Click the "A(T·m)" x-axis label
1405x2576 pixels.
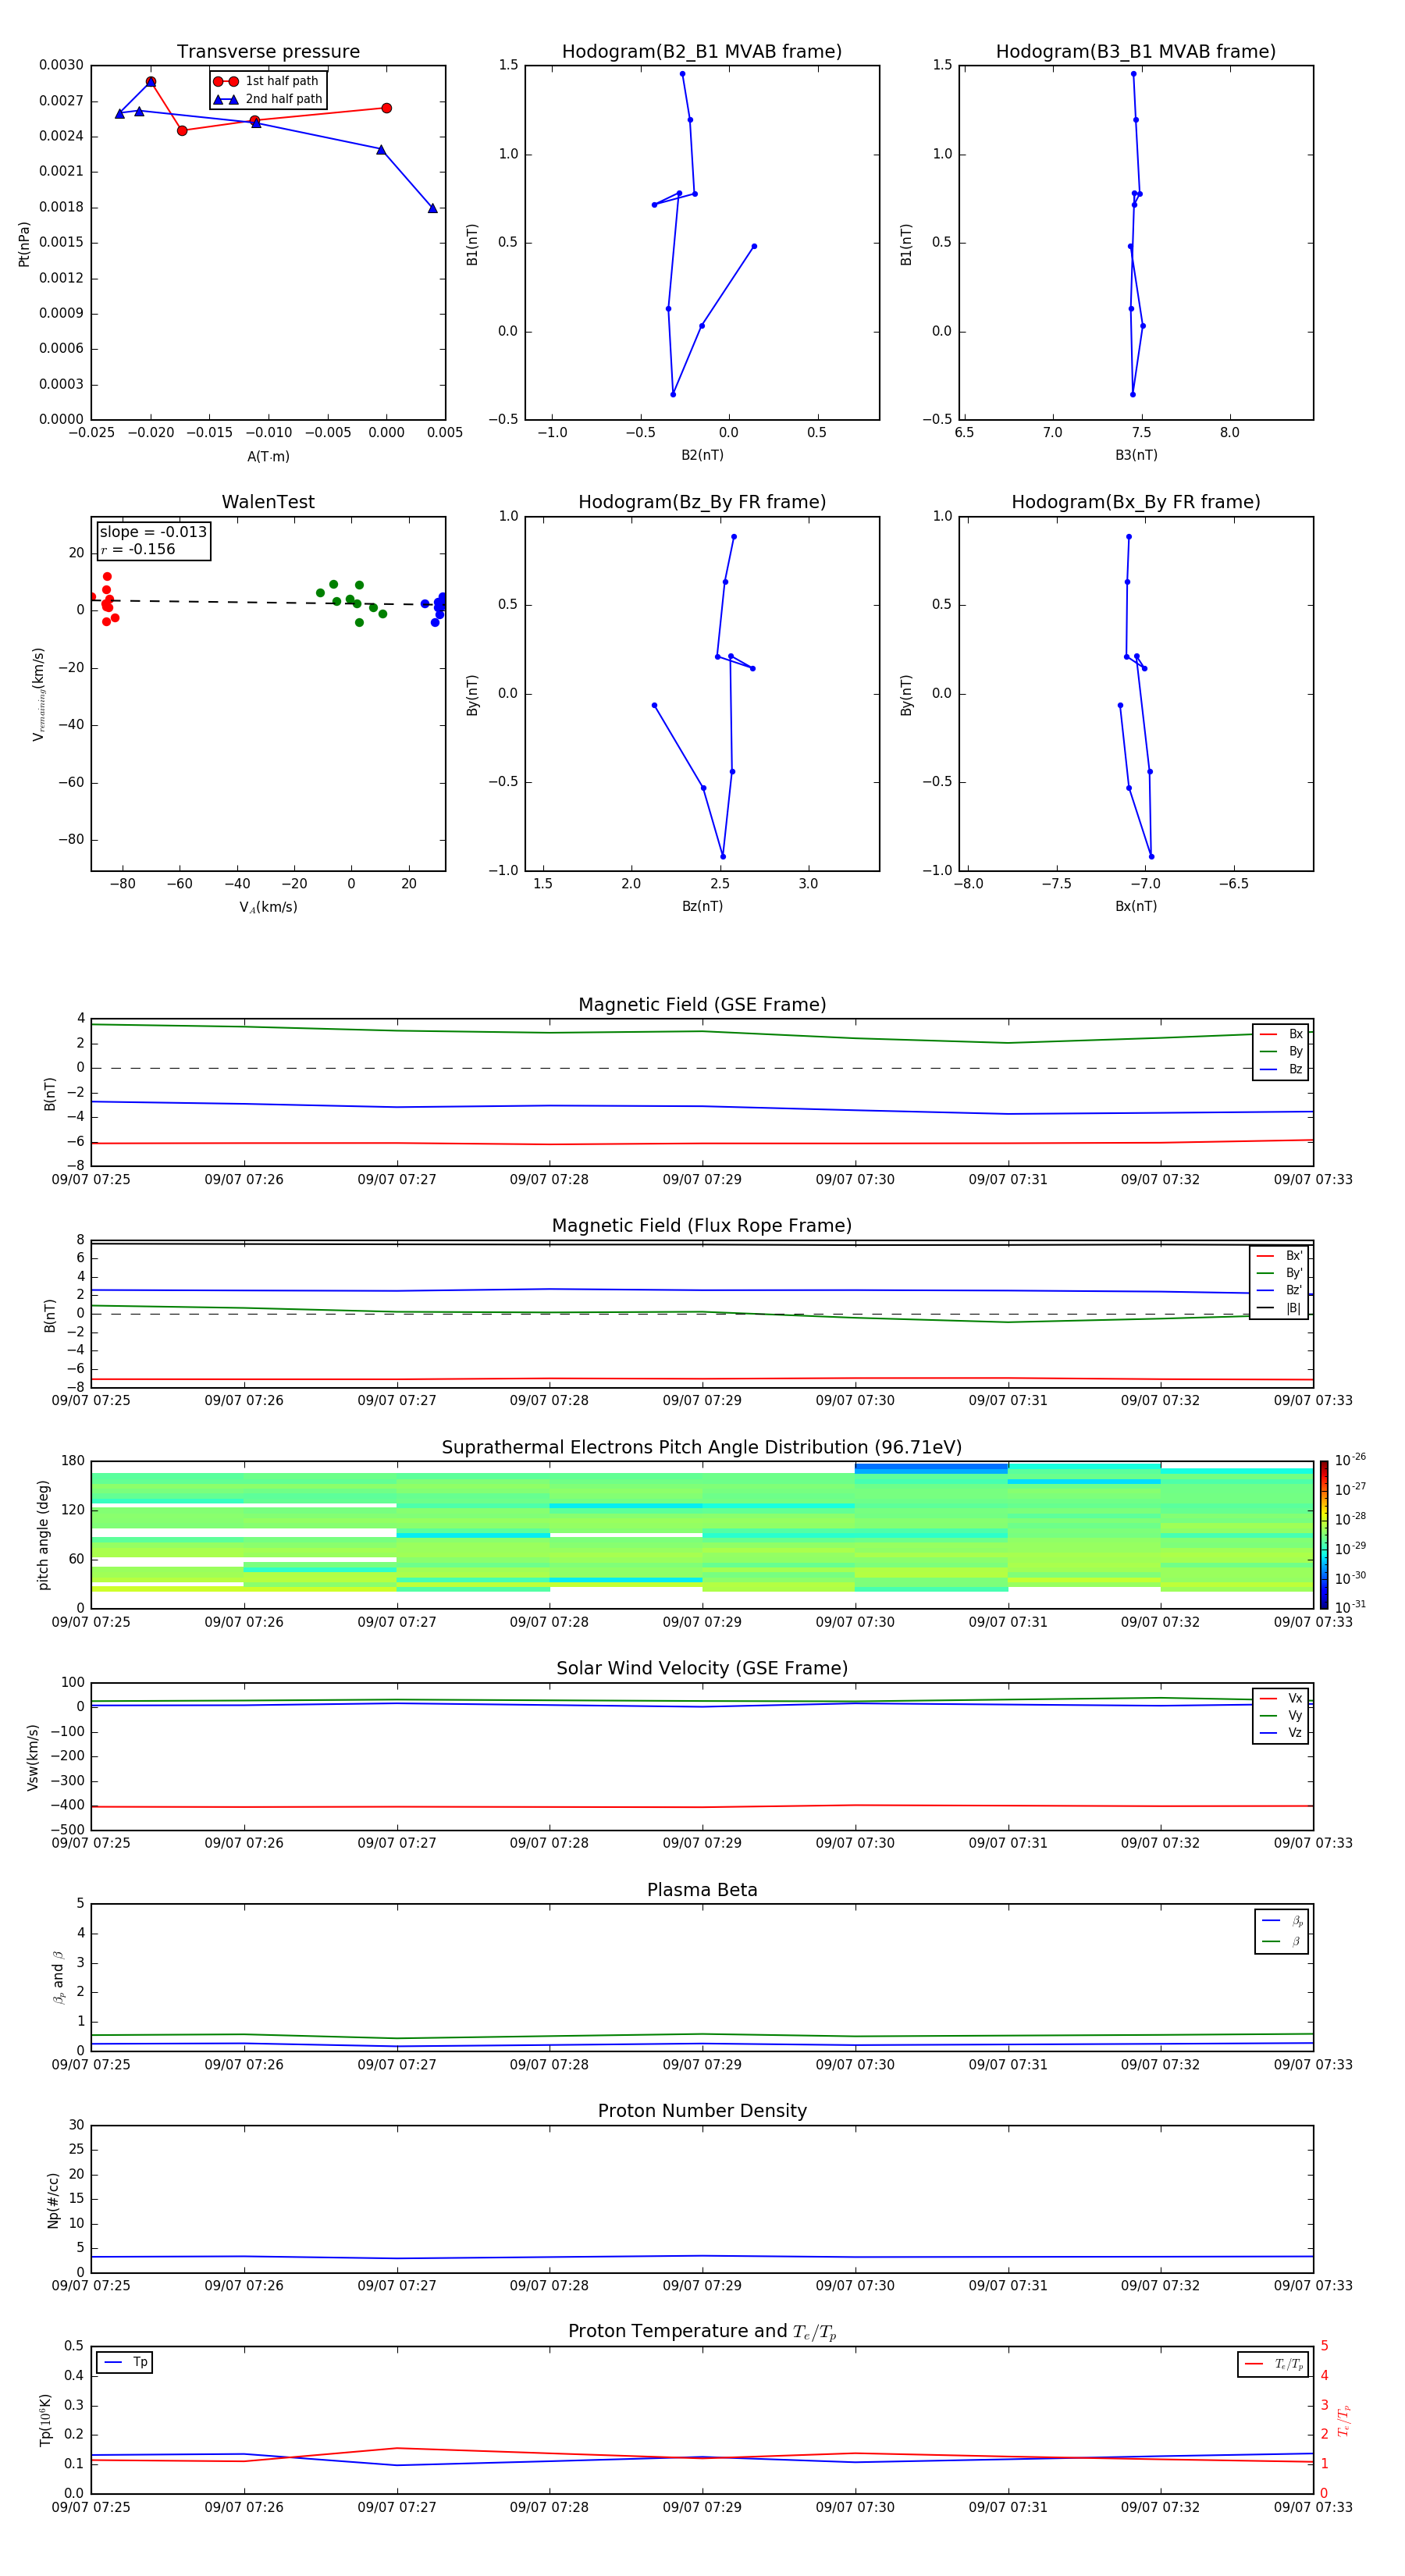268,456
